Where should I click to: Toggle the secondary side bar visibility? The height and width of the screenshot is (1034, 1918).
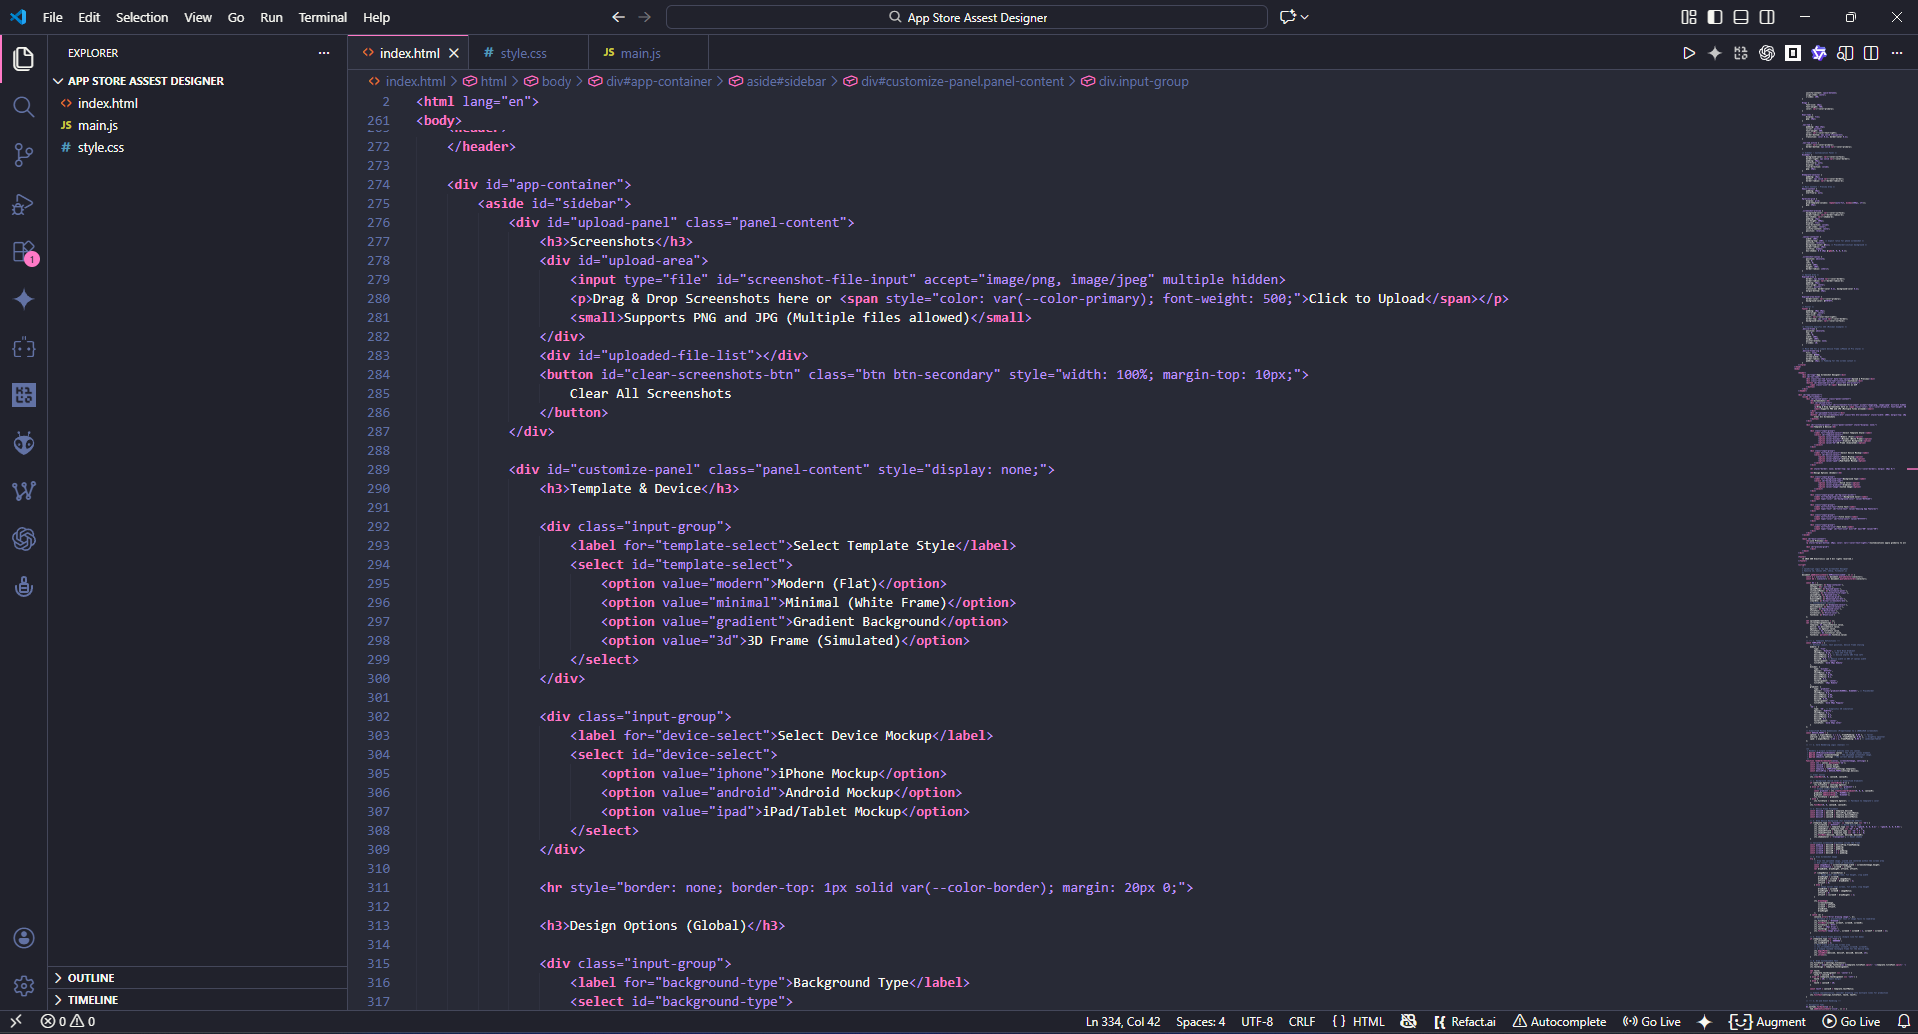tap(1767, 17)
